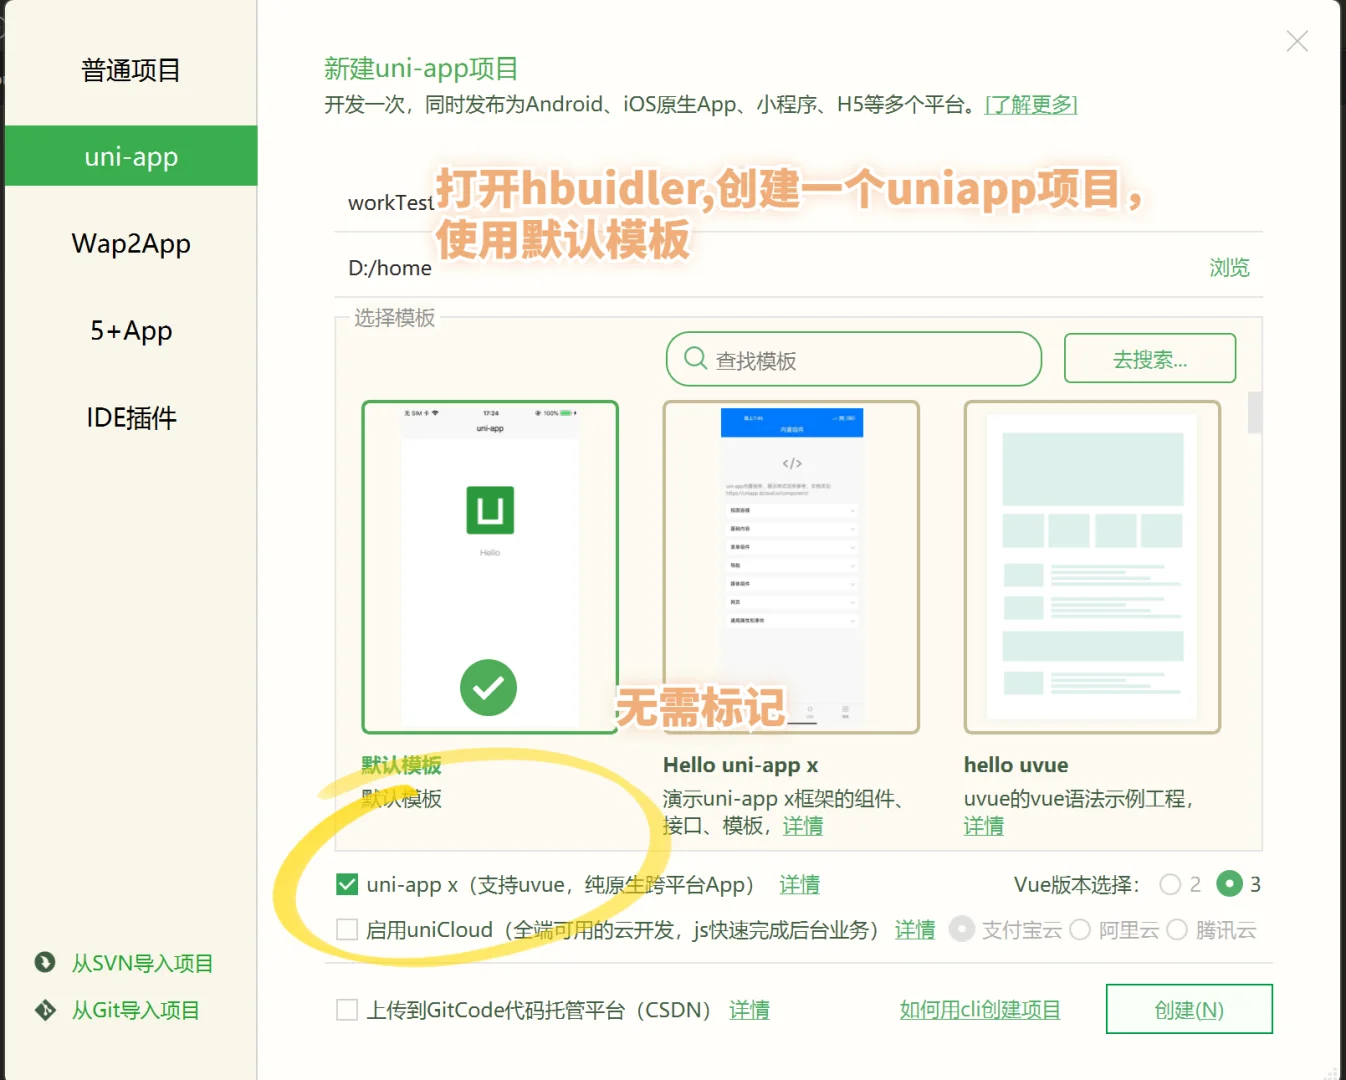Viewport: 1346px width, 1080px height.
Task: Disable the uni-app x checkbox
Action: (346, 884)
